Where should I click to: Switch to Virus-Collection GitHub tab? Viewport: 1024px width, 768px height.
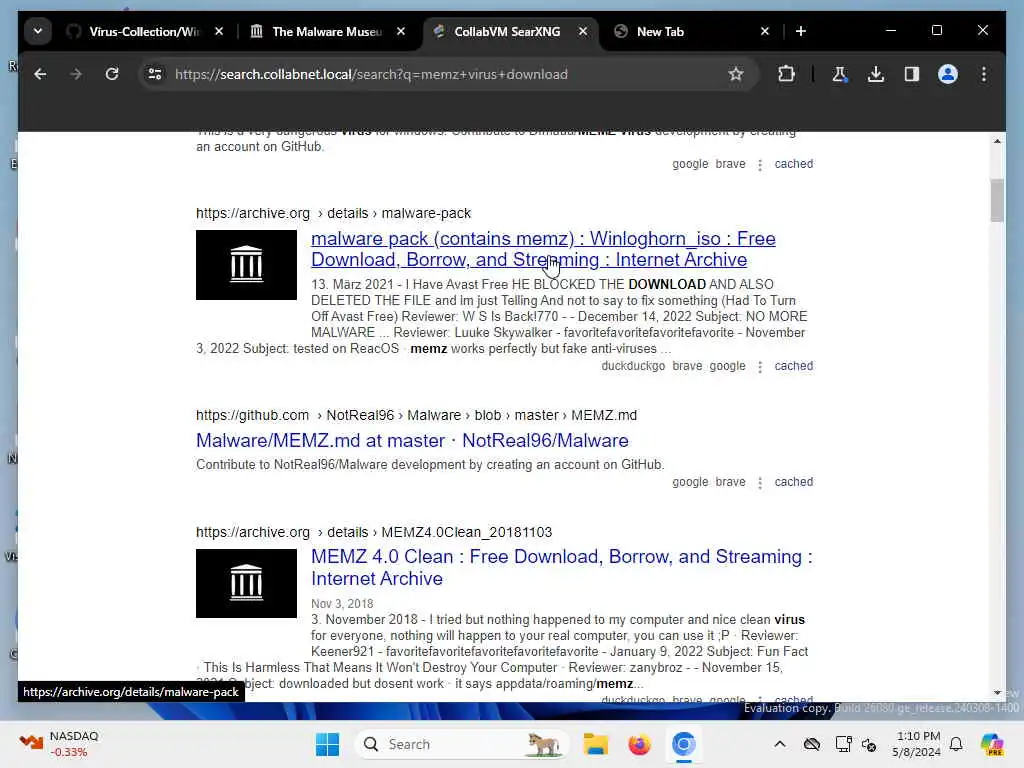(x=144, y=31)
